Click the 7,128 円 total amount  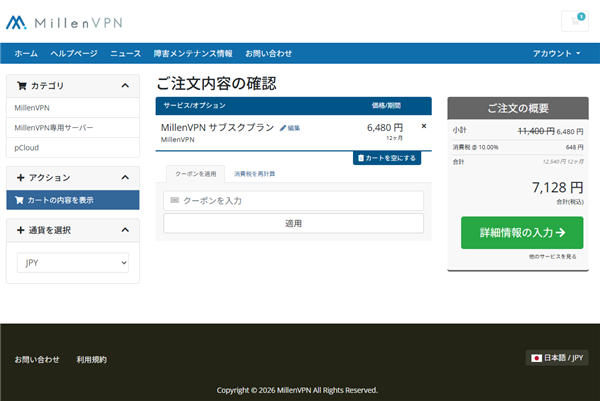pos(558,187)
